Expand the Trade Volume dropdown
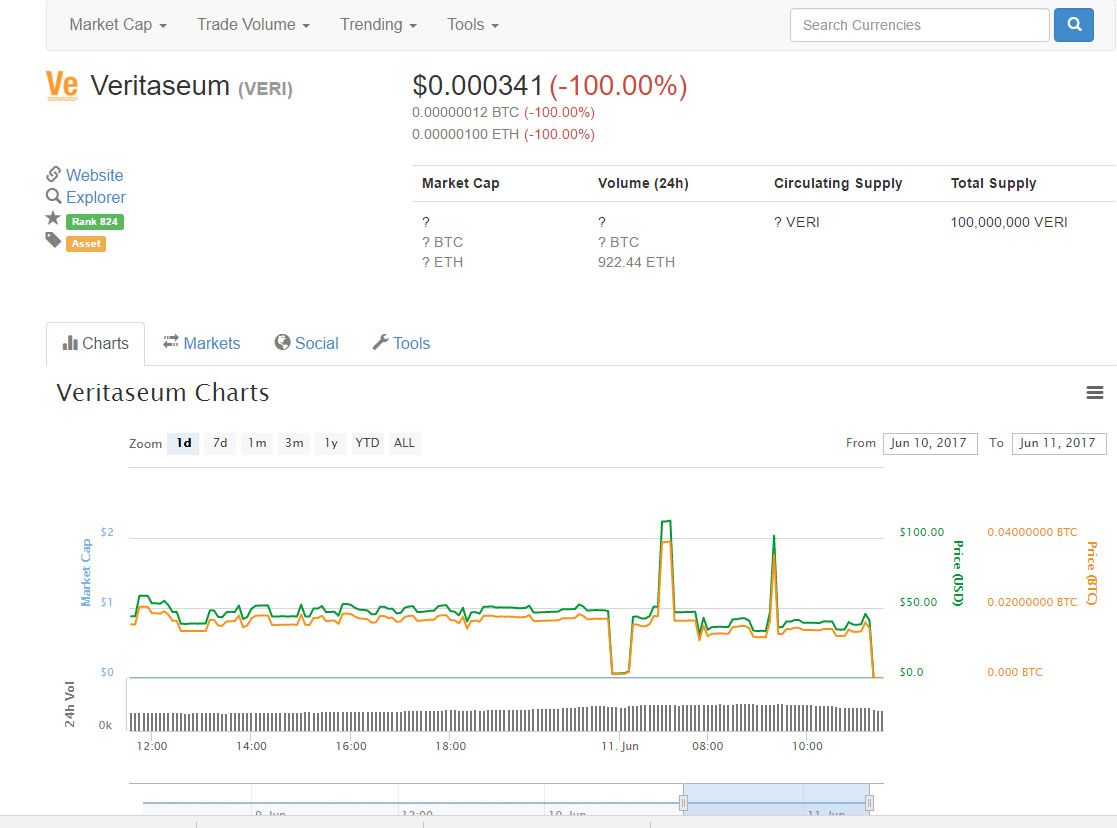The image size is (1117, 828). tap(254, 25)
